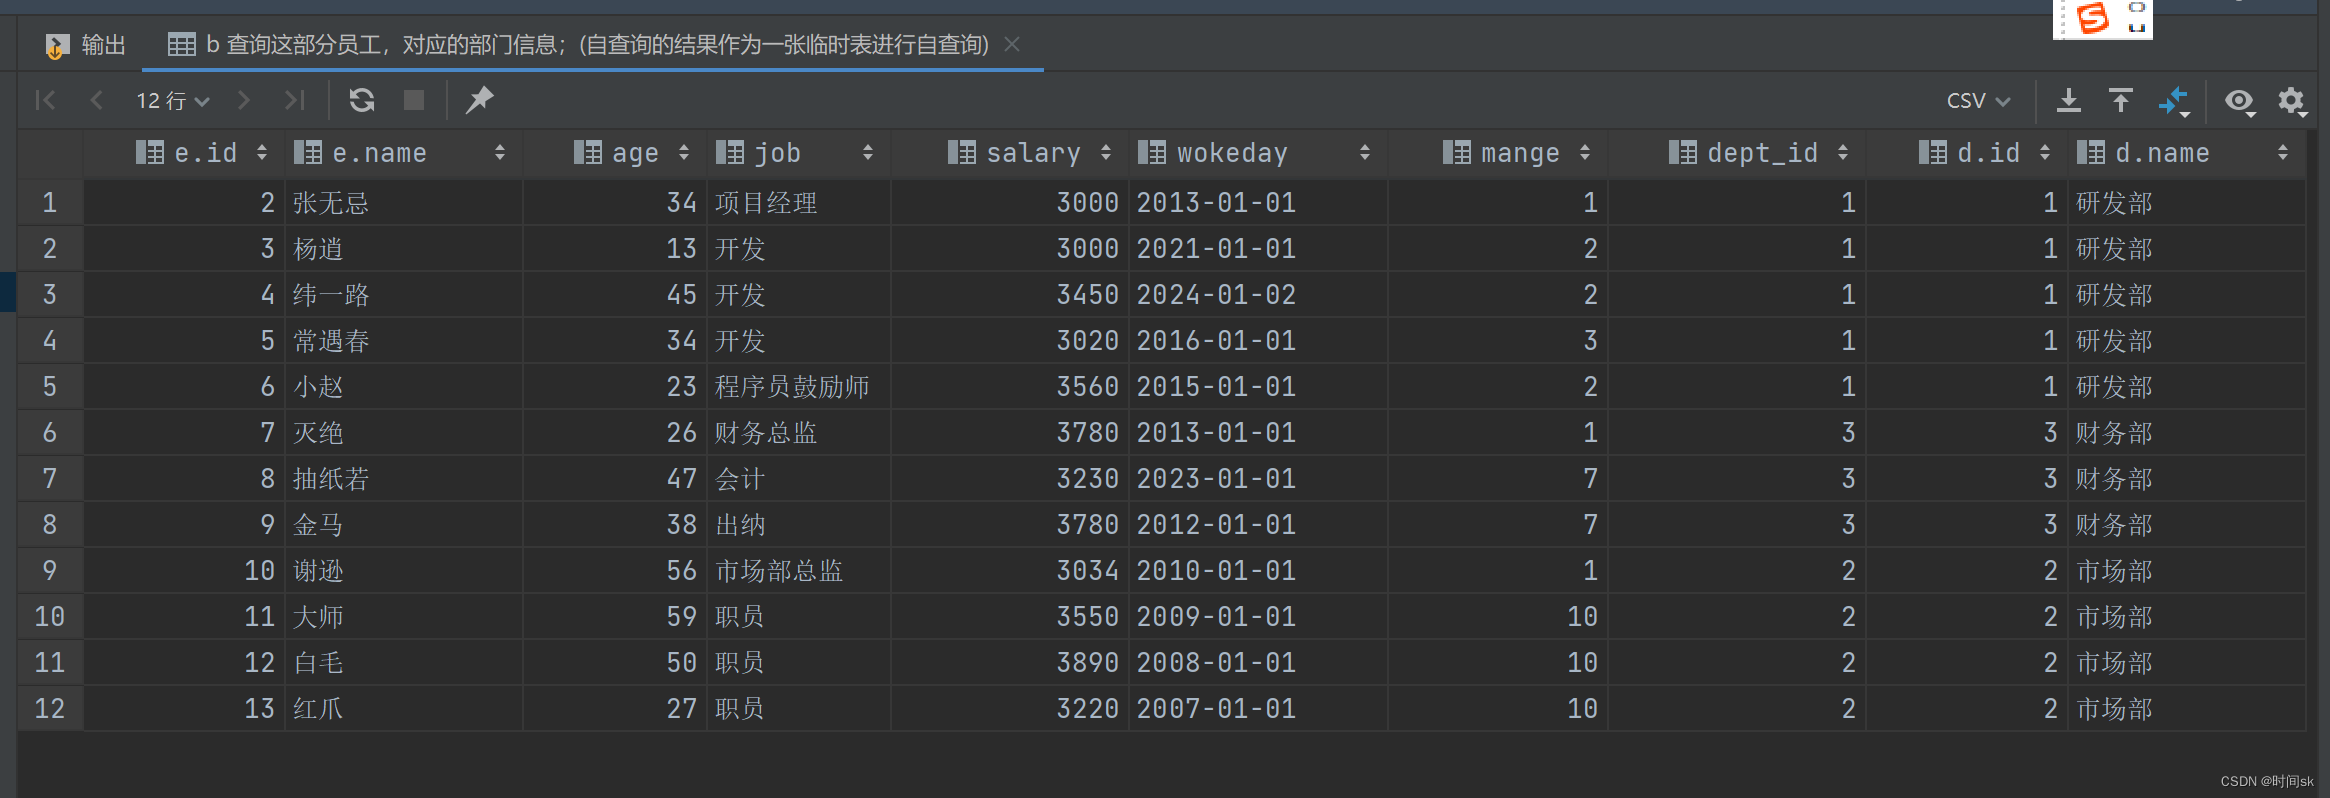Screen dimensions: 2330x798
Task: Sort by the e.id column
Action: tap(262, 153)
